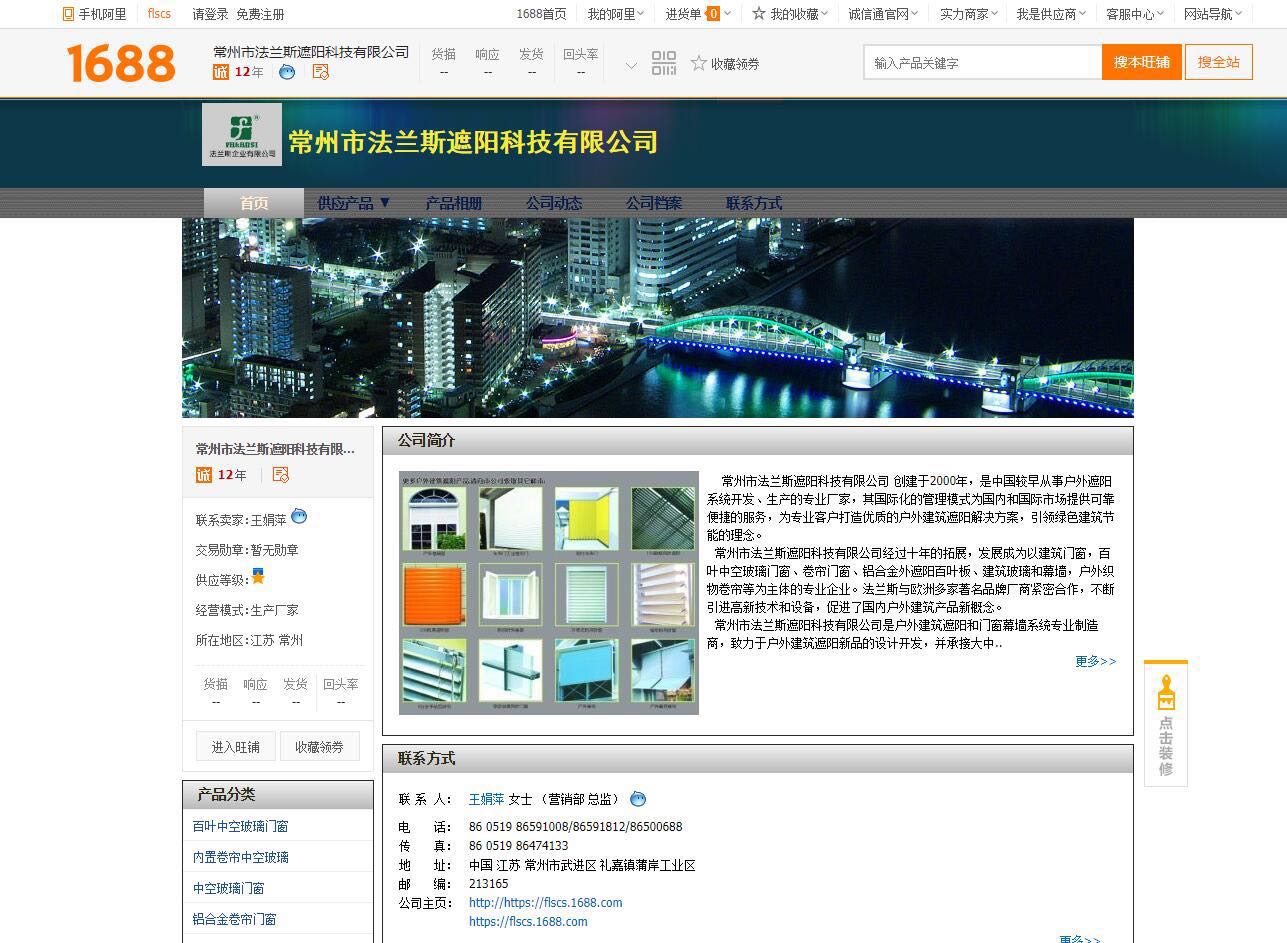Expand the 网站导航 dropdown
The height and width of the screenshot is (943, 1287).
click(1212, 14)
